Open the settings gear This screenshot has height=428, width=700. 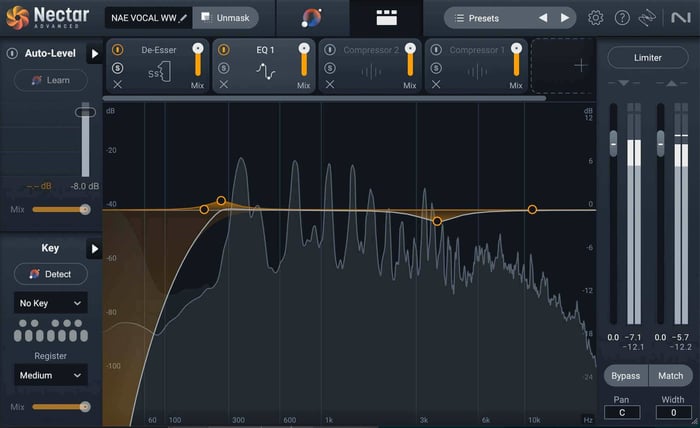[x=595, y=18]
